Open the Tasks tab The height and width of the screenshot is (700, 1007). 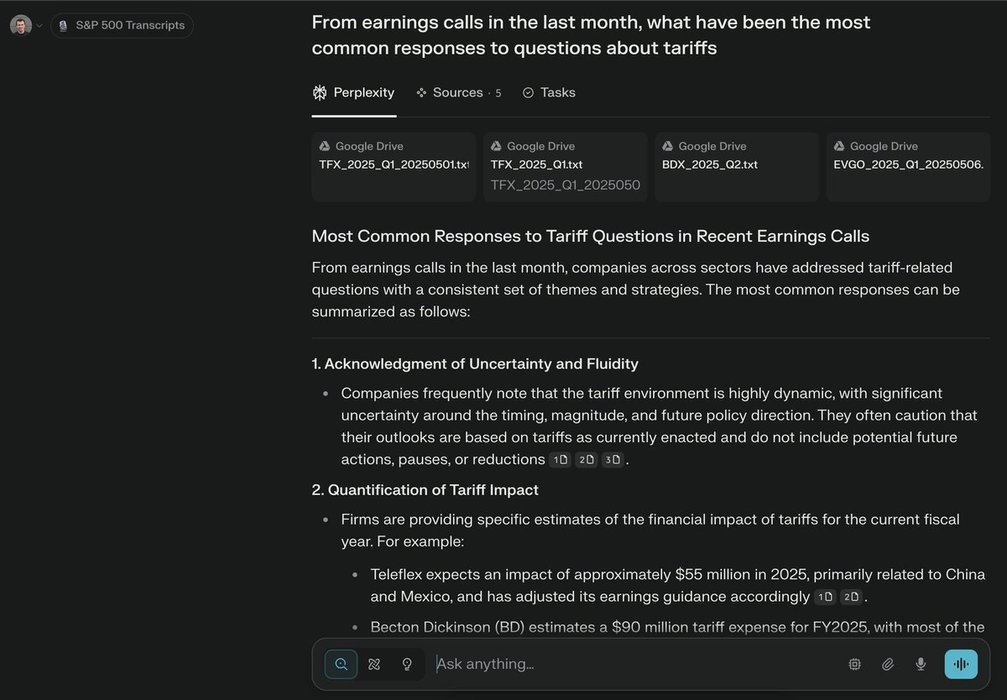pyautogui.click(x=549, y=93)
